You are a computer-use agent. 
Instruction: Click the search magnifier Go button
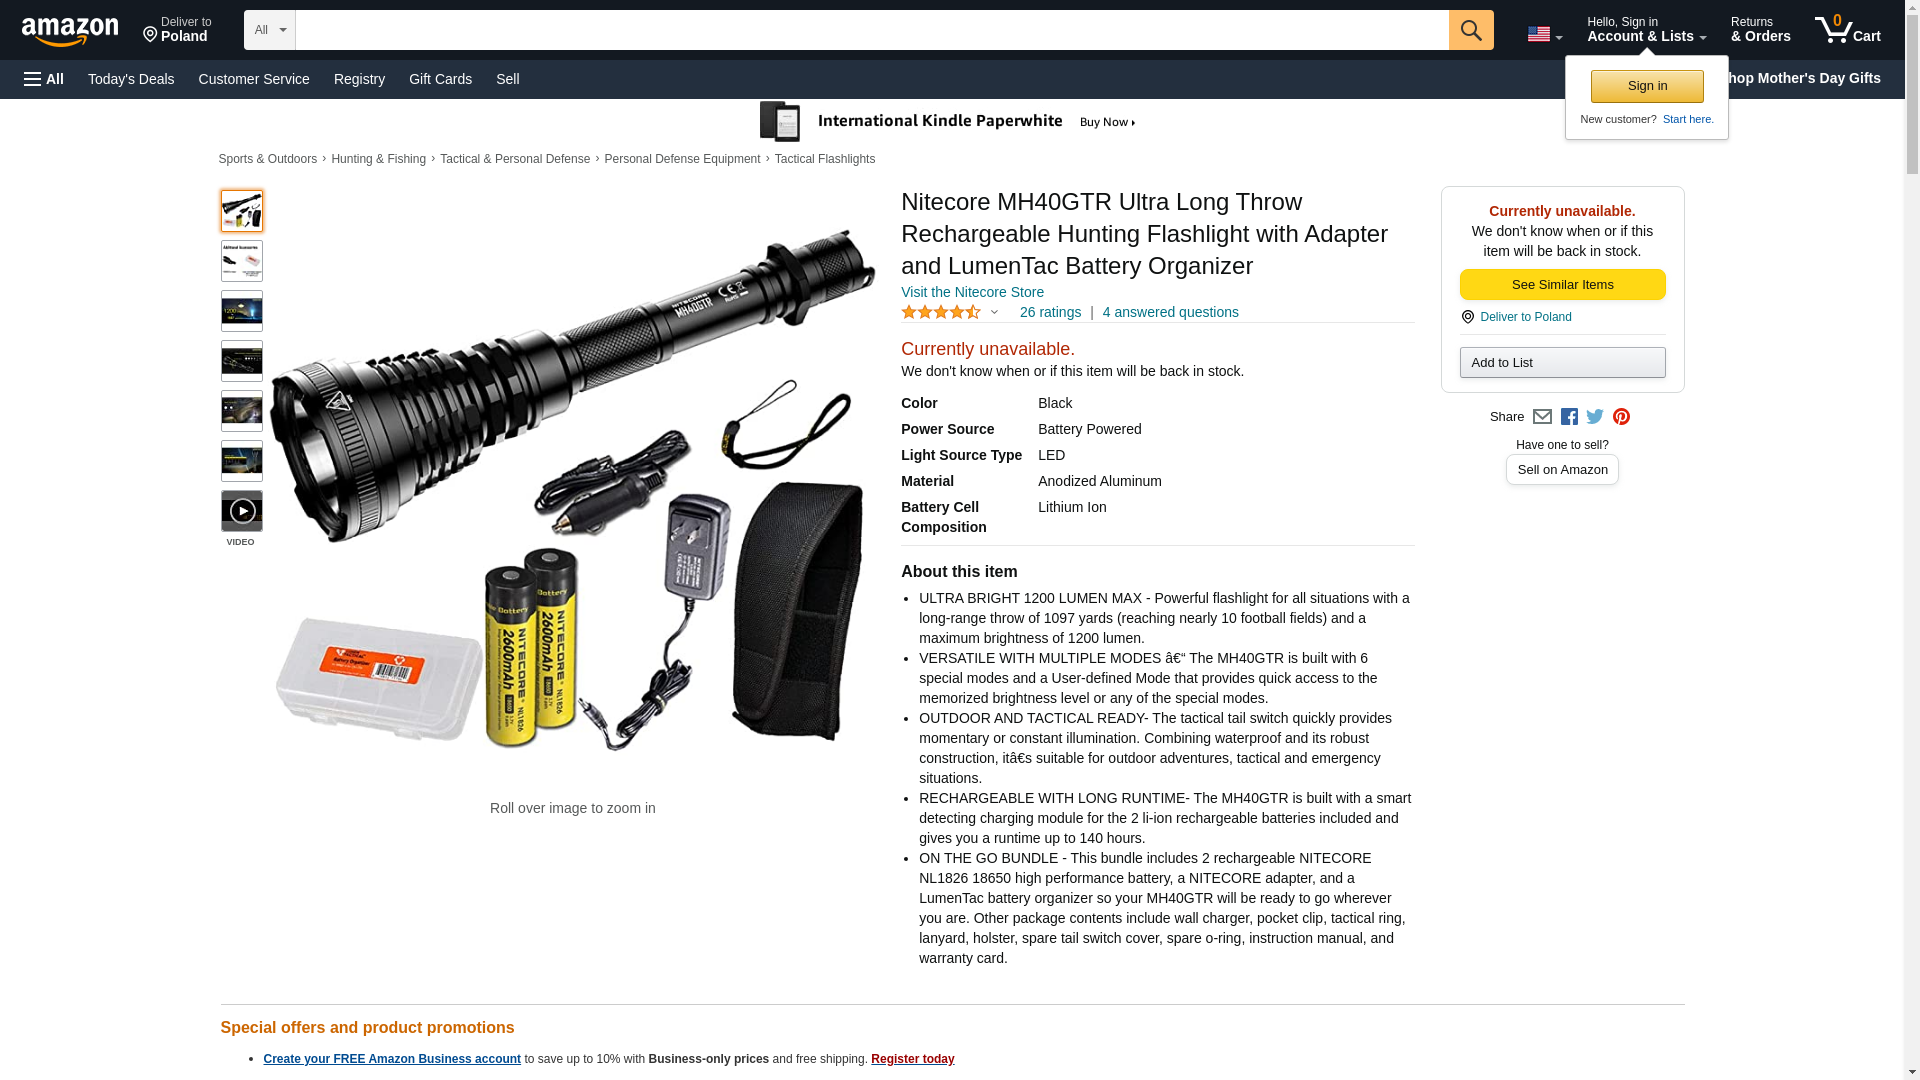[x=1470, y=30]
